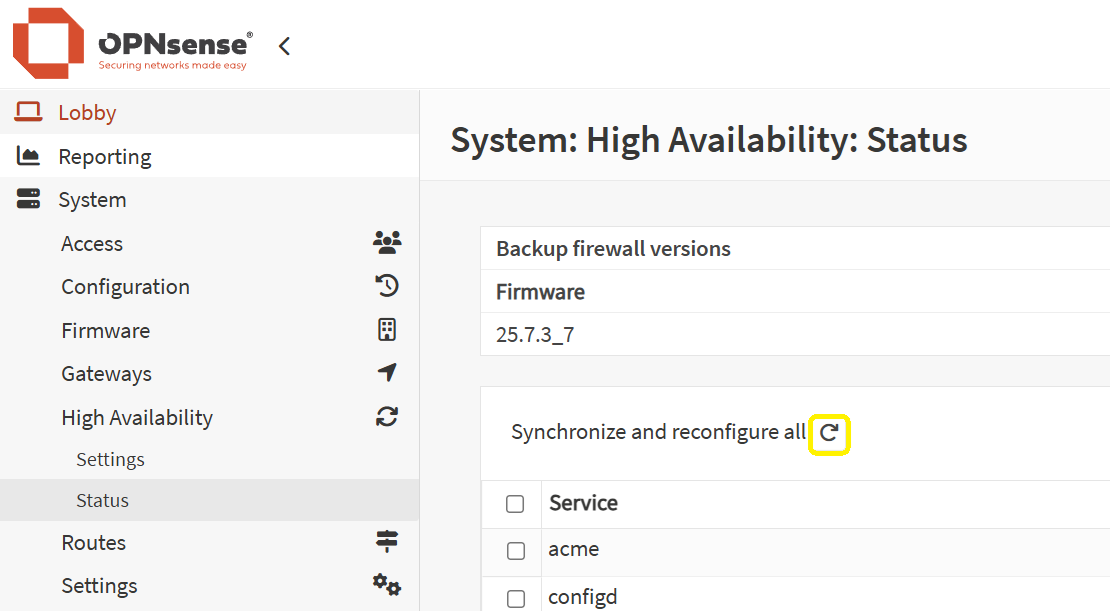
Task: Click the Routes signpost icon
Action: [387, 542]
